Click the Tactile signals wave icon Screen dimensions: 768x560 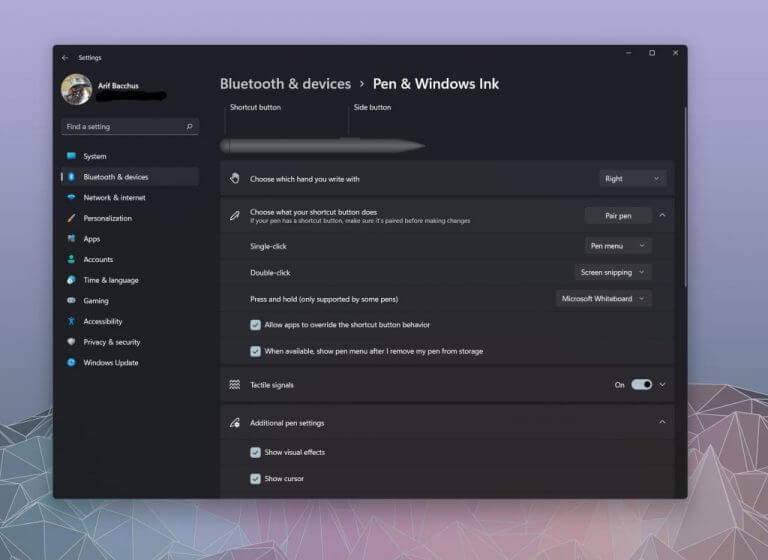235,385
